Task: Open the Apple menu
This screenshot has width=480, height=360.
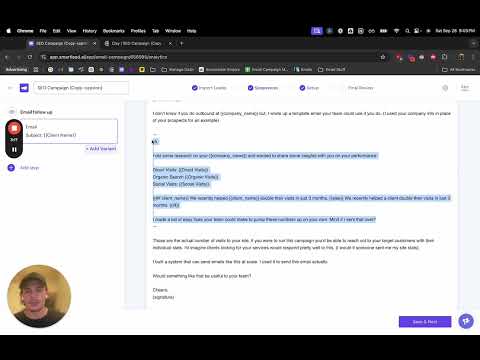Action: click(x=9, y=31)
